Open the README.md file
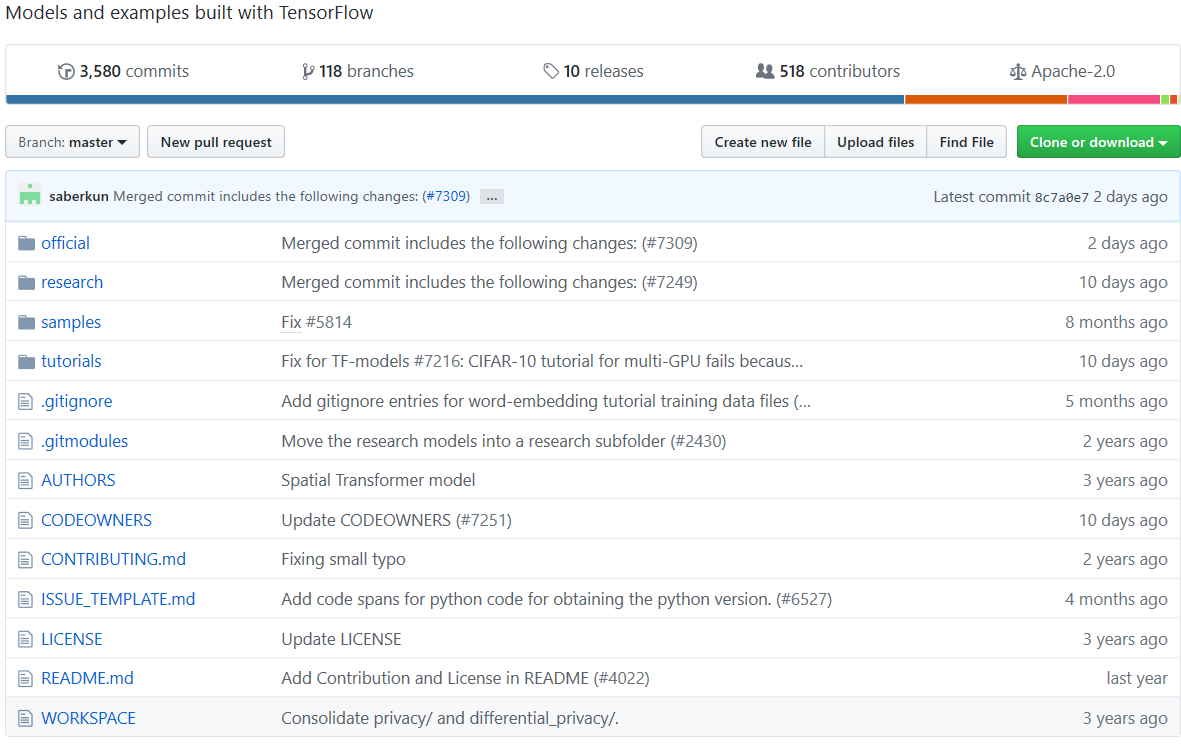Viewport: 1181px width, 744px height. [87, 678]
